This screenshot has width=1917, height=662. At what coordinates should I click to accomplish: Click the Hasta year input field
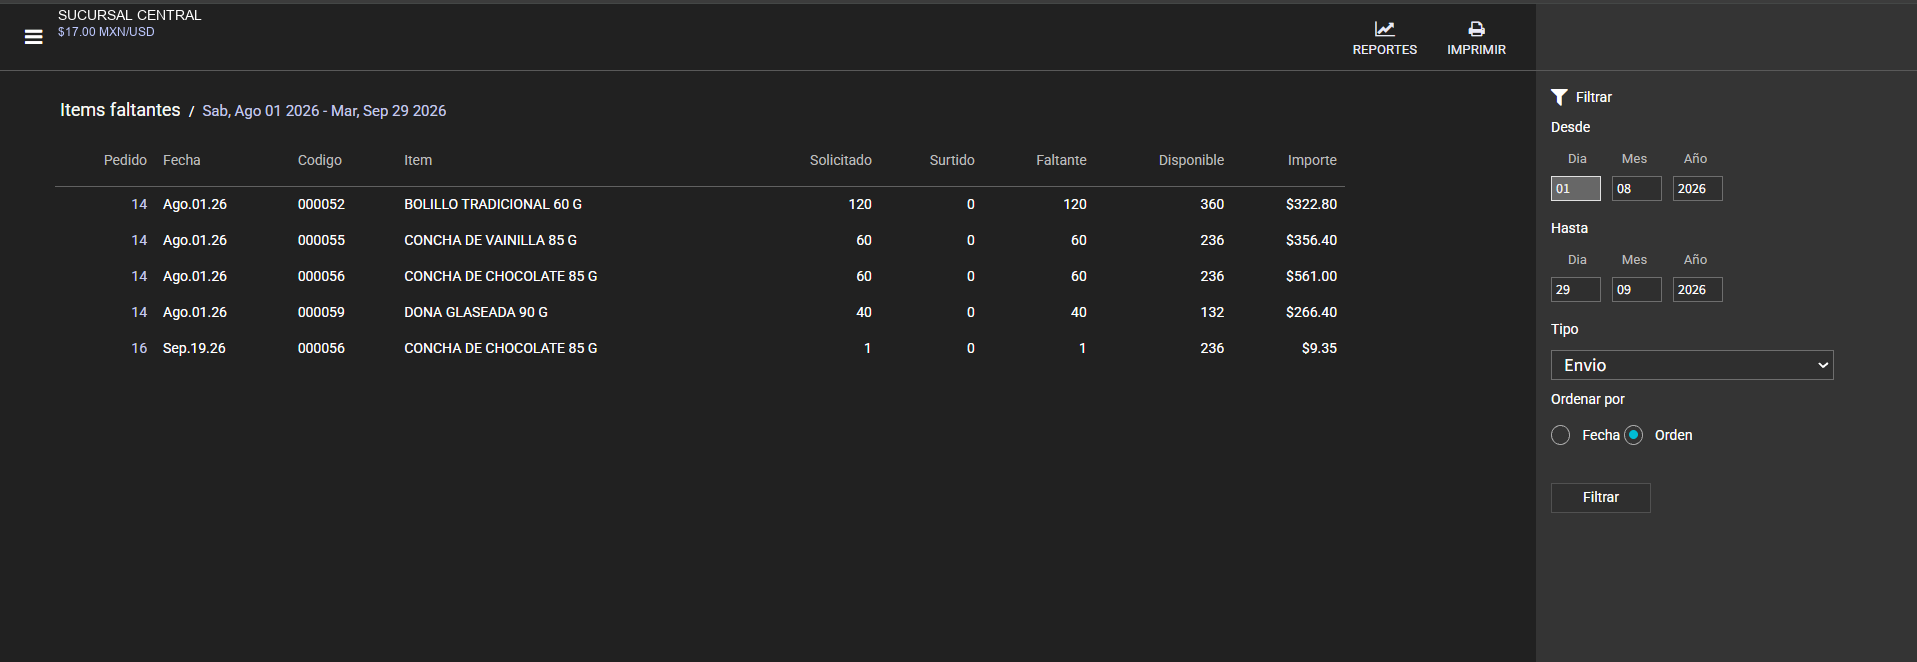(1698, 290)
